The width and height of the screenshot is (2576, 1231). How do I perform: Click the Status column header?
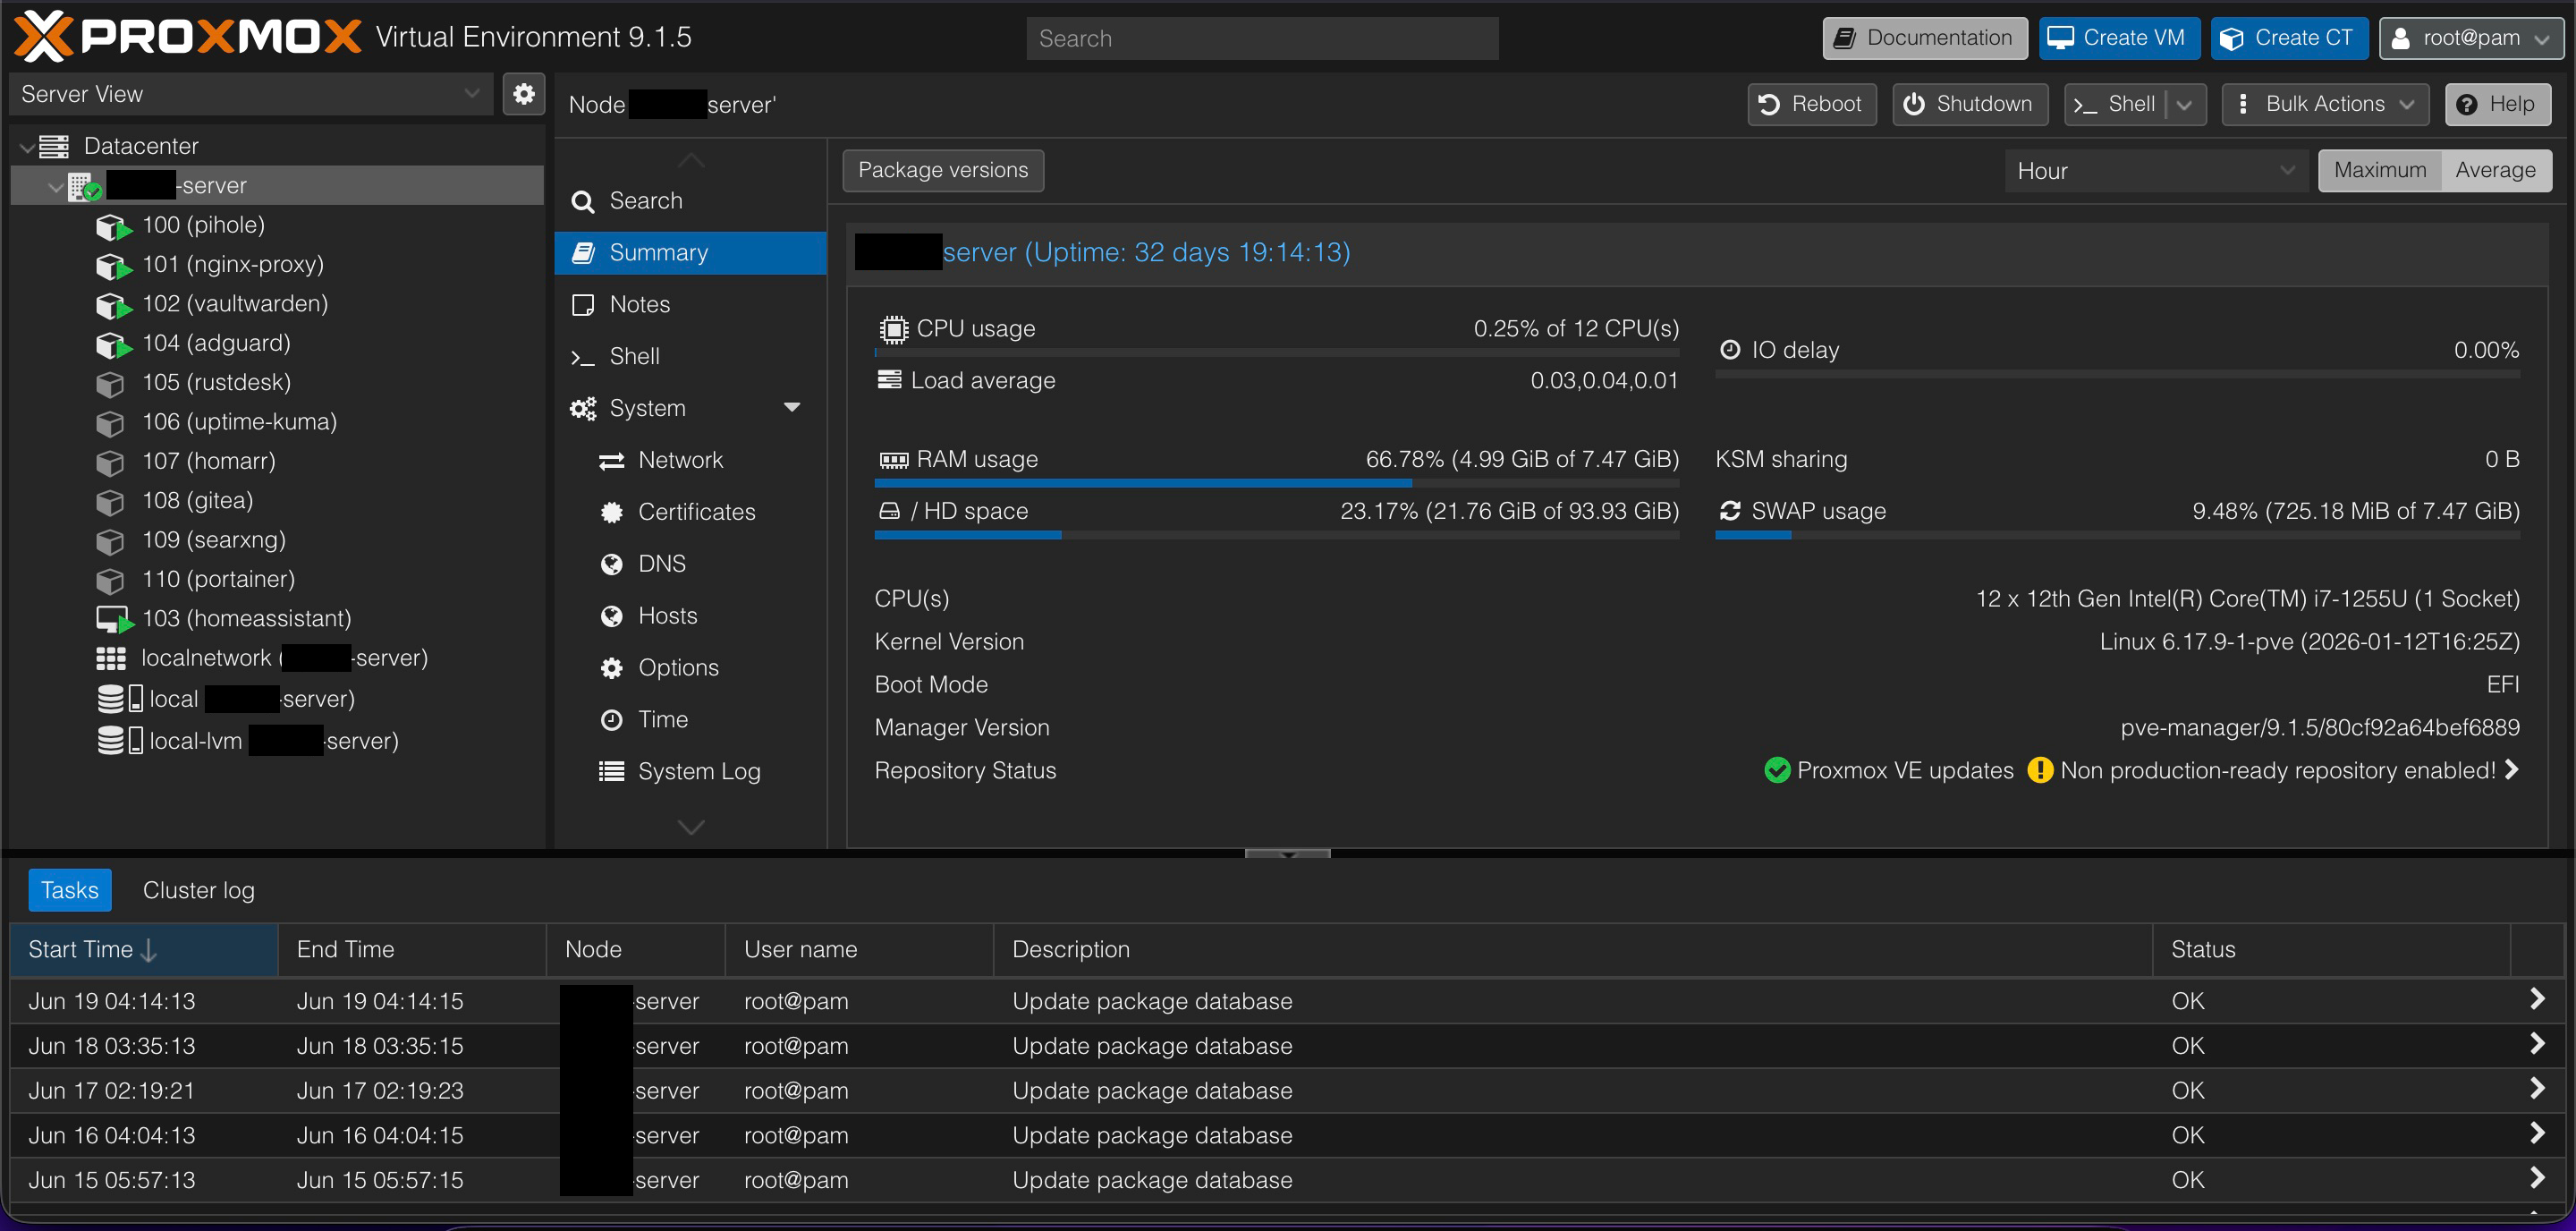pos(2330,950)
